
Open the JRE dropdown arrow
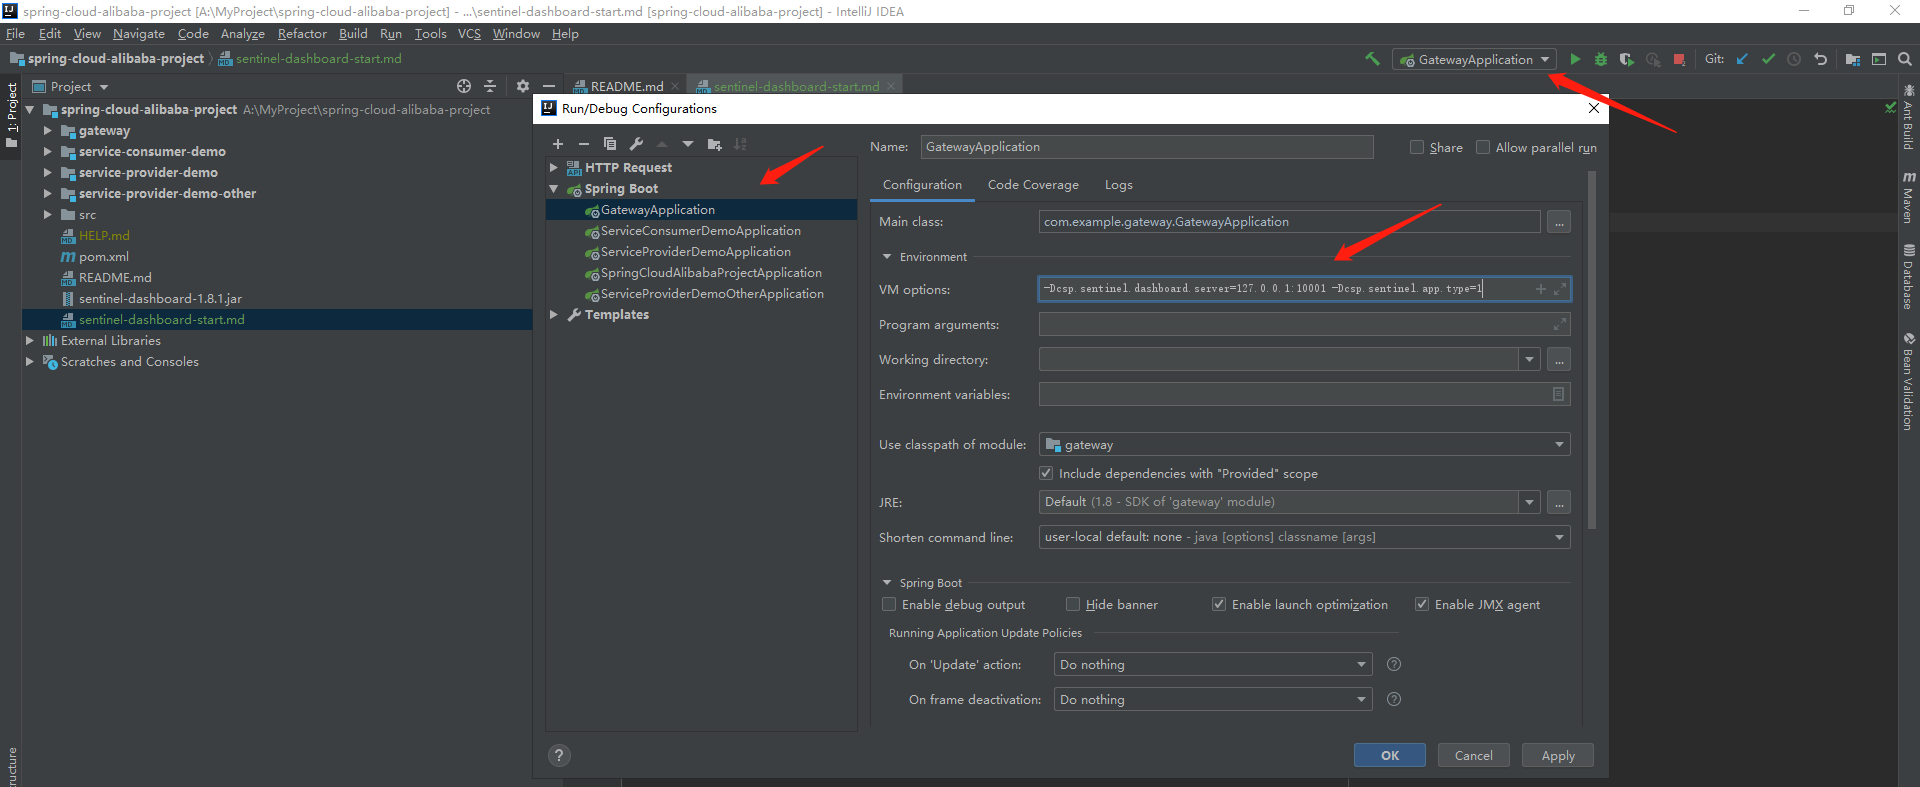pos(1530,502)
